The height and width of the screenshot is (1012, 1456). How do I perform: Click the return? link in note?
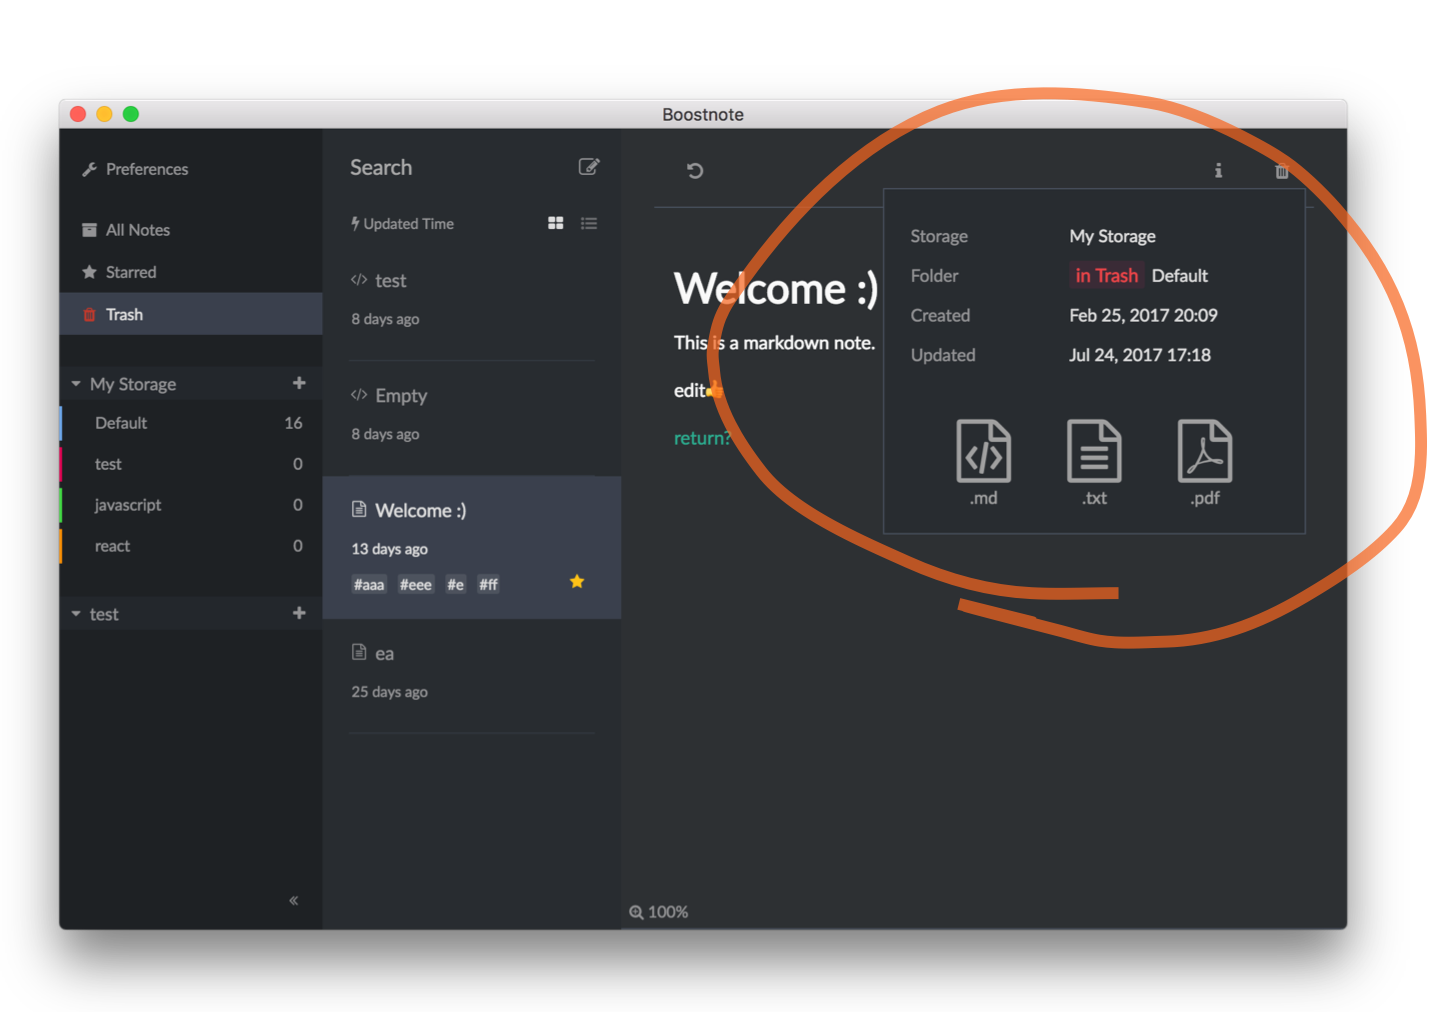702,438
